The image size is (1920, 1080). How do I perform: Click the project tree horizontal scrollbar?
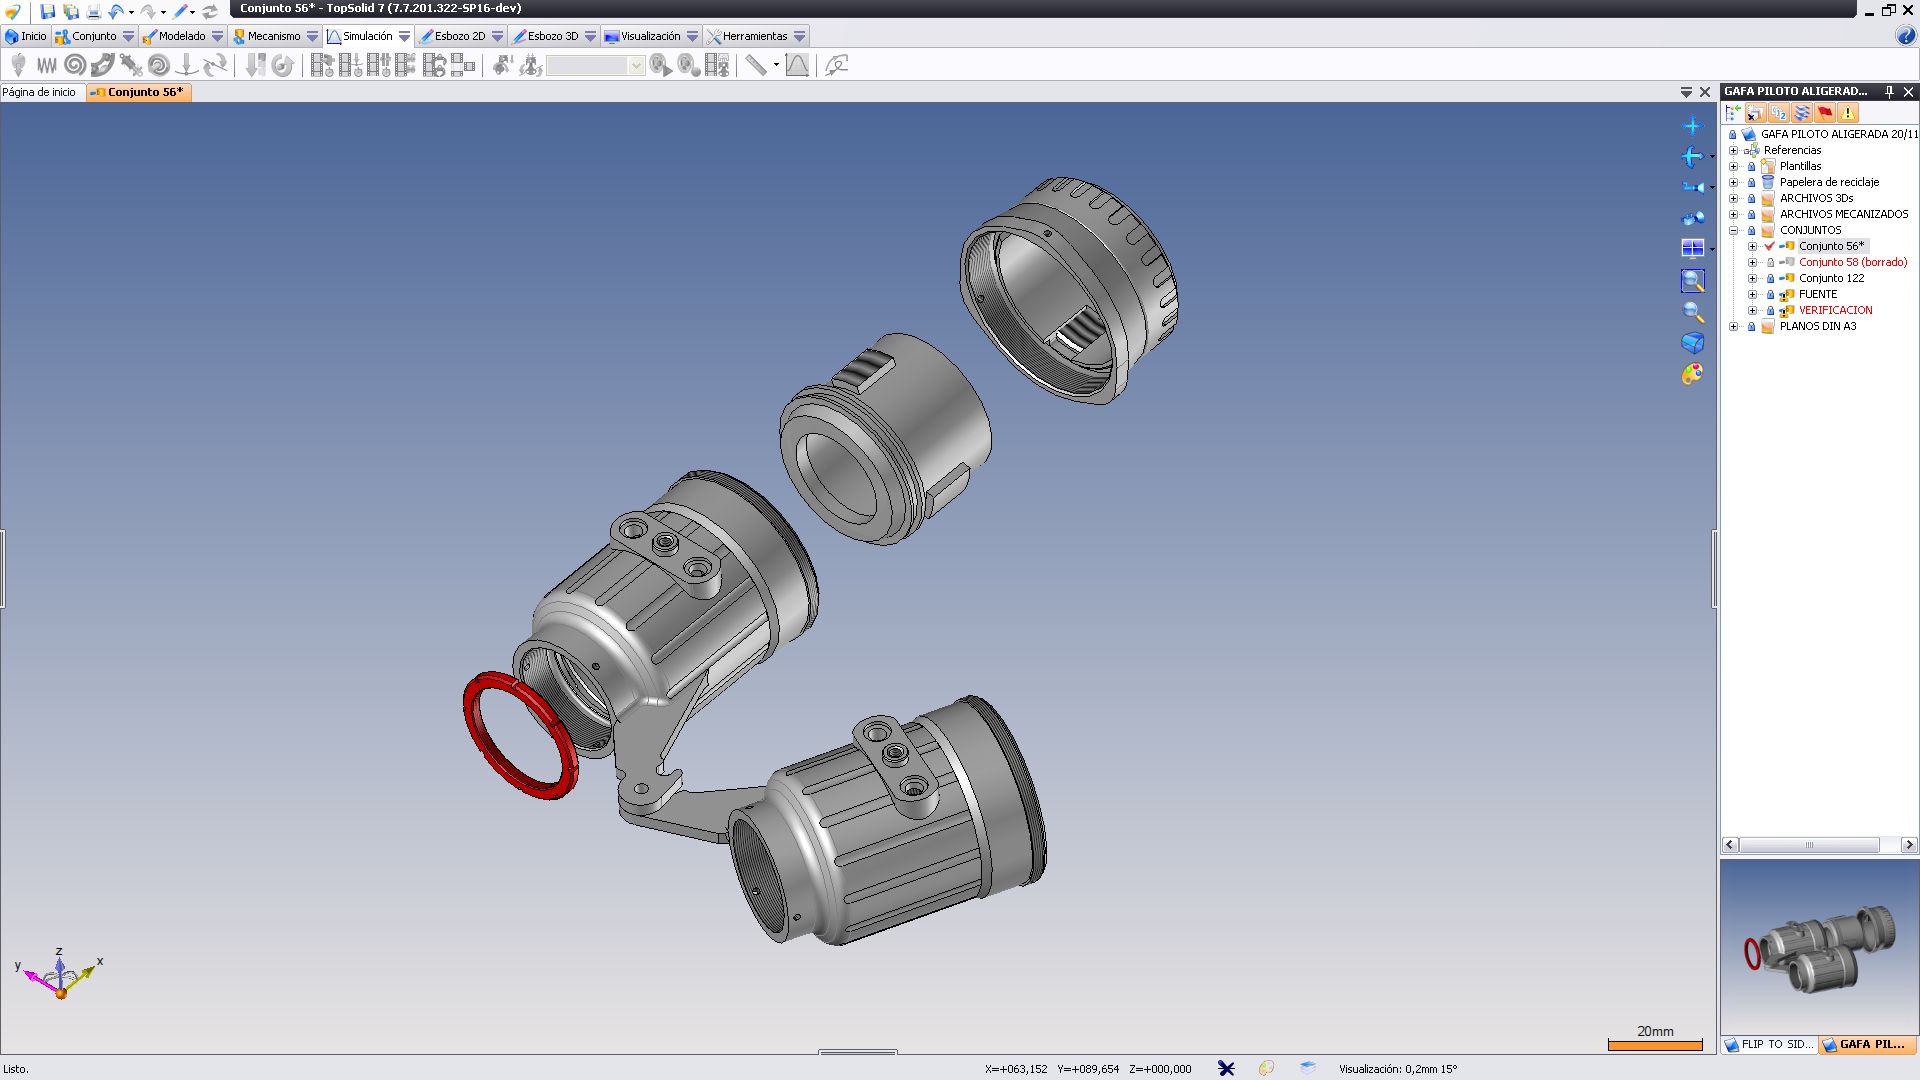(x=1819, y=845)
